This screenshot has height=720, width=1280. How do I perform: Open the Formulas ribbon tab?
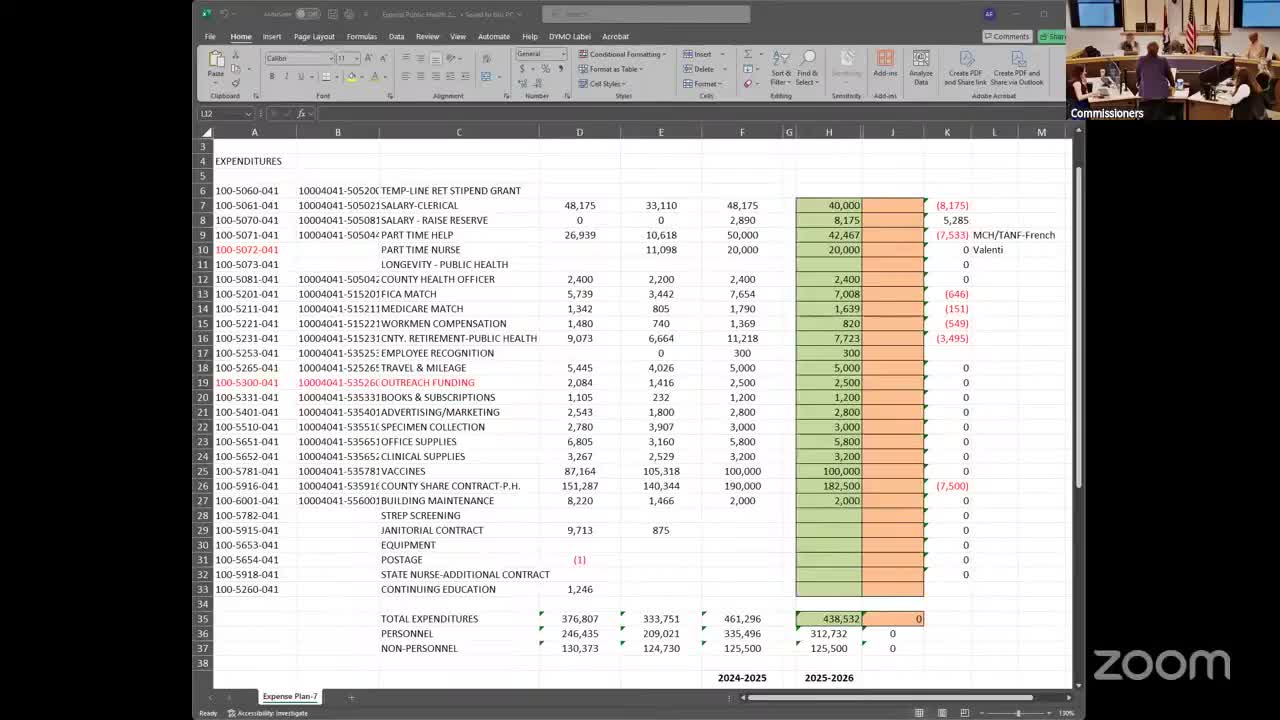pyautogui.click(x=362, y=36)
